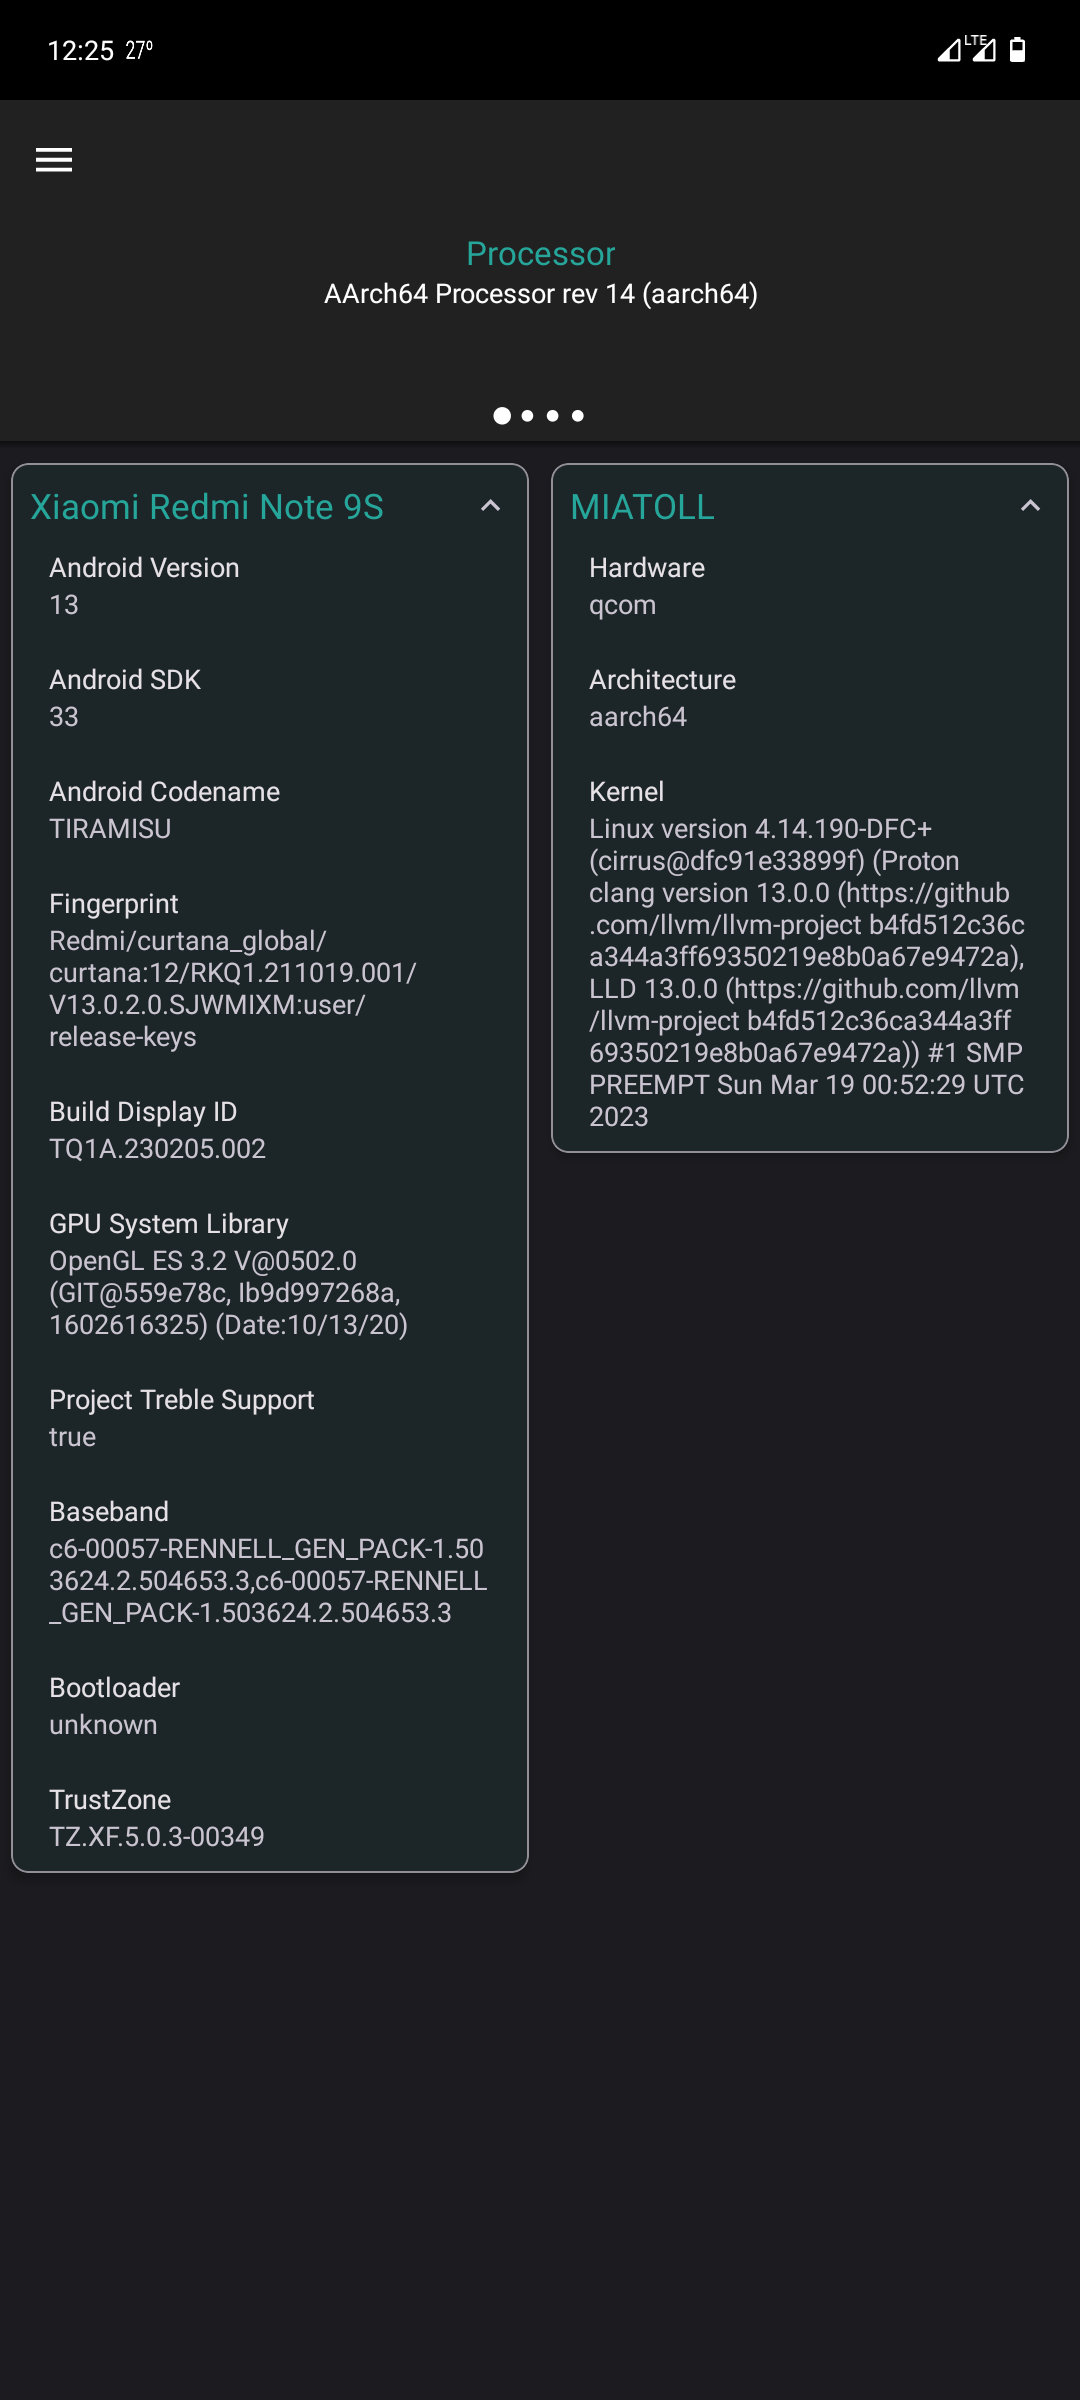This screenshot has height=2400, width=1080.
Task: Tap the GPU System Library entry
Action: (x=228, y=1274)
